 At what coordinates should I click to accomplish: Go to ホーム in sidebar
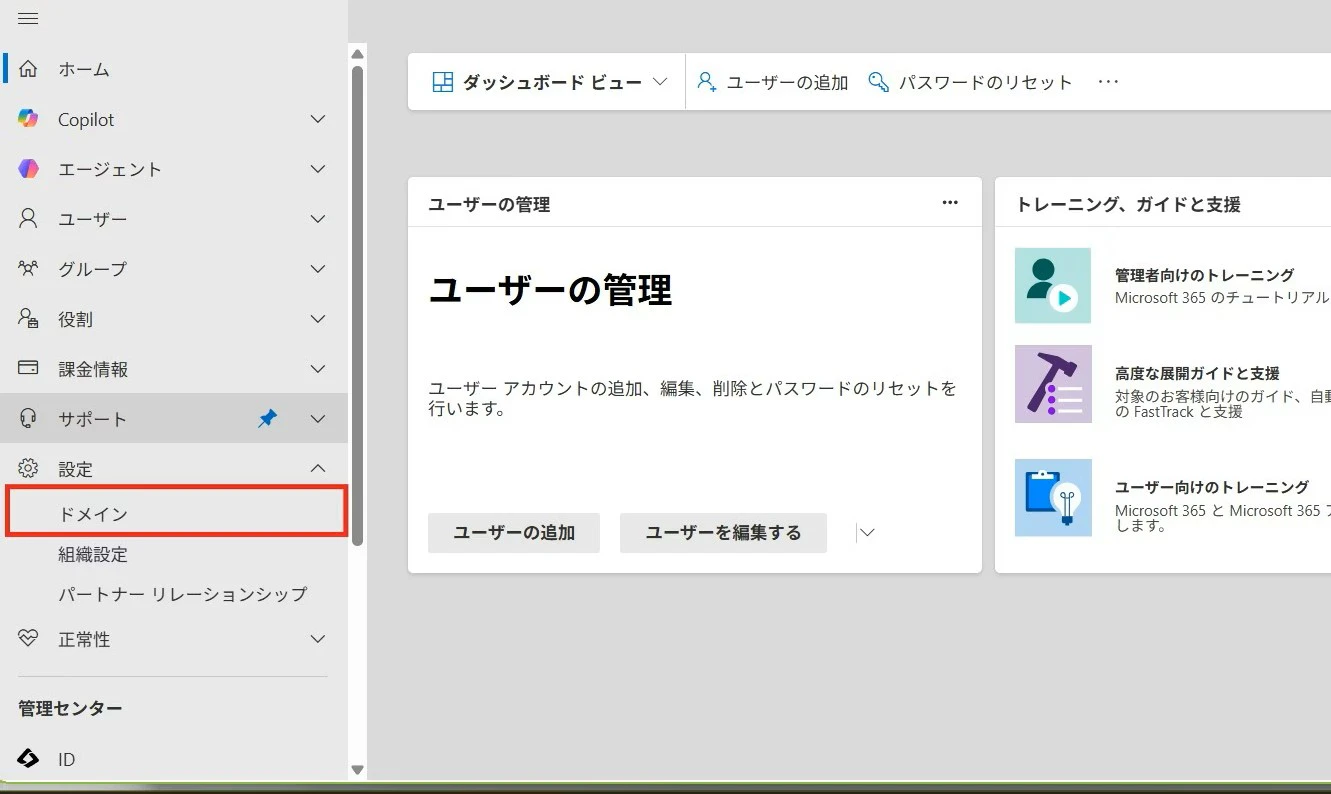(x=84, y=69)
